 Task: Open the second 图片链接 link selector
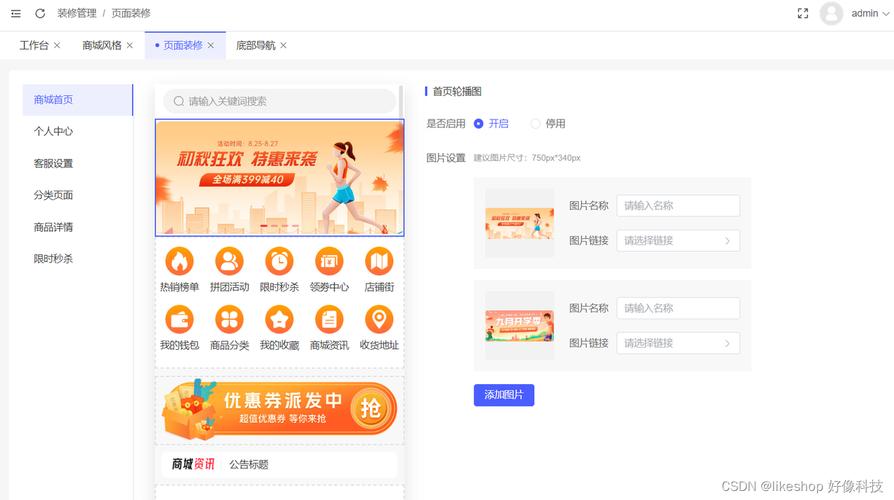tap(678, 343)
